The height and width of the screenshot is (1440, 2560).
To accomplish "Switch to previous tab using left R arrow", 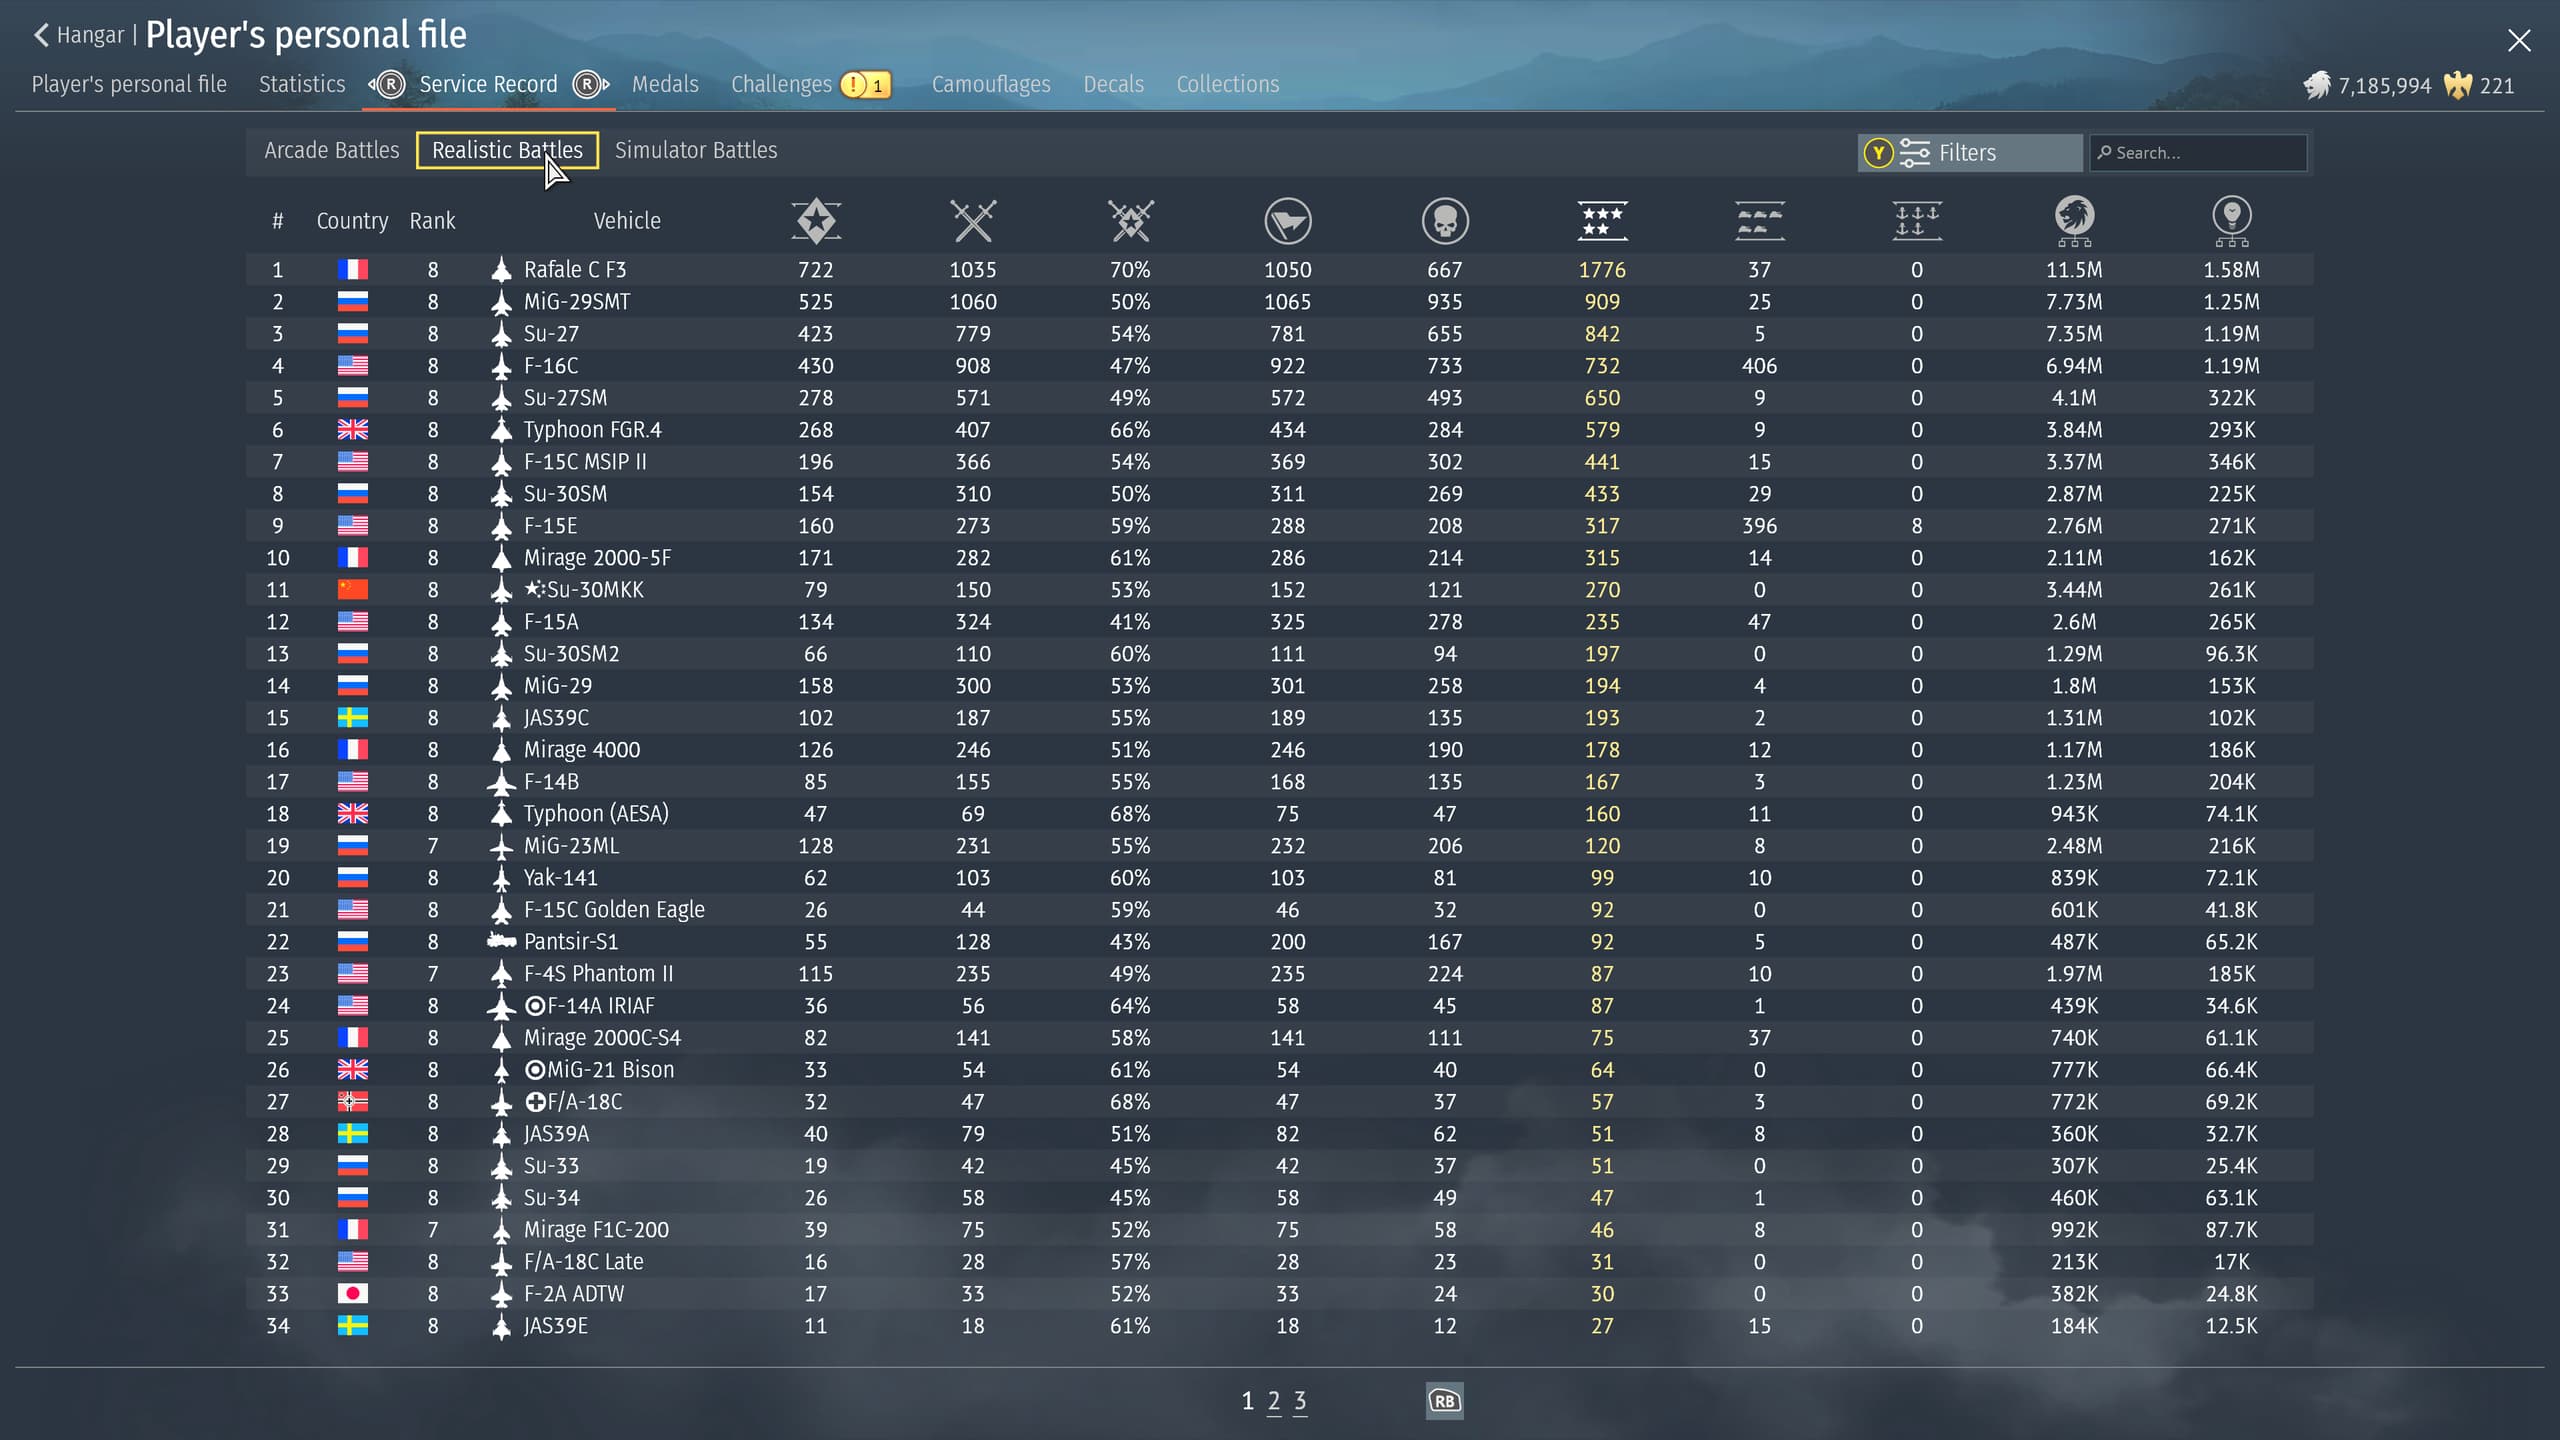I will (x=386, y=85).
